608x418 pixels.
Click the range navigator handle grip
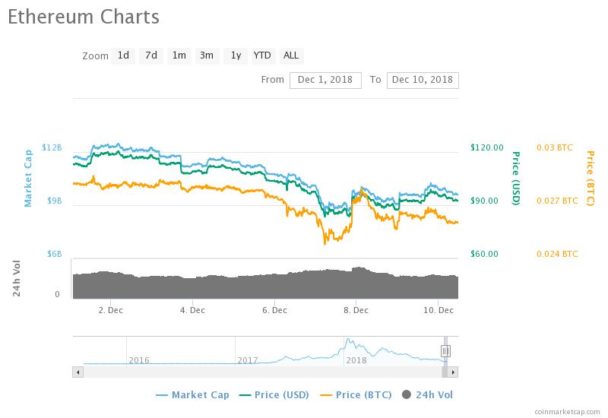tap(446, 351)
